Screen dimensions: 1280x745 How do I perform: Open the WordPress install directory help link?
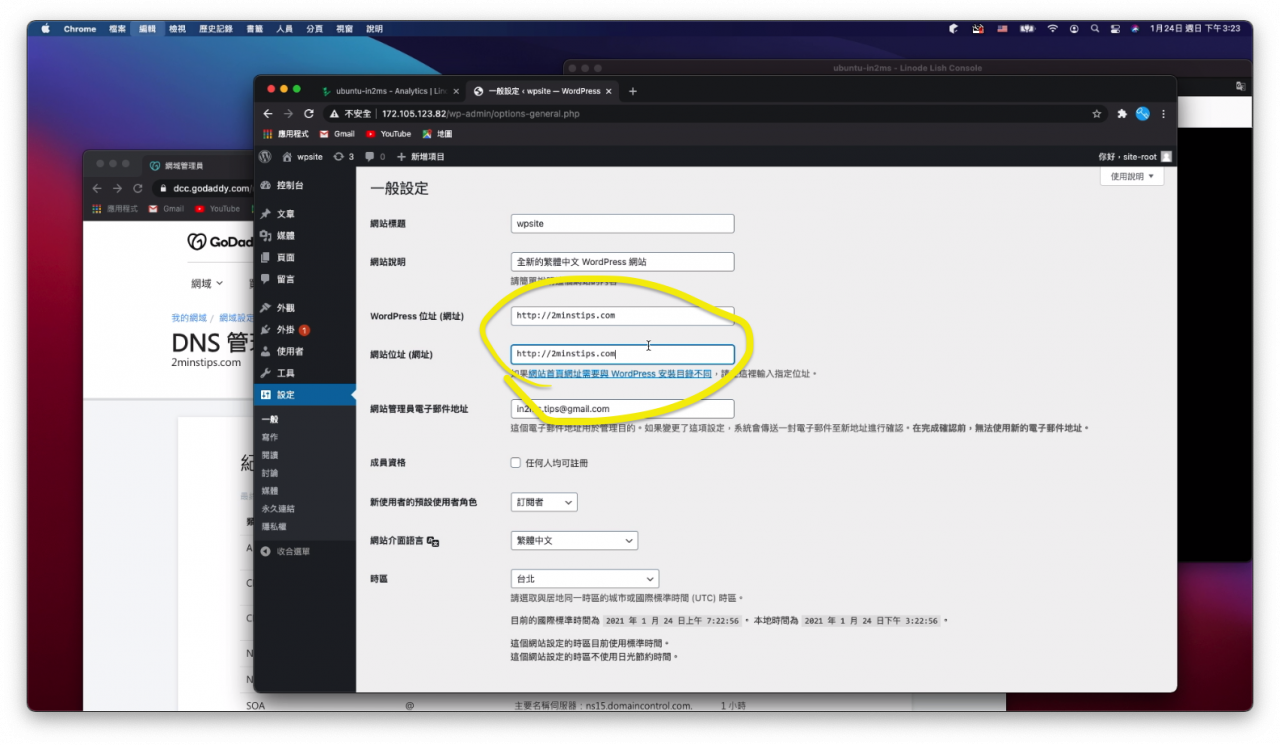click(x=620, y=374)
